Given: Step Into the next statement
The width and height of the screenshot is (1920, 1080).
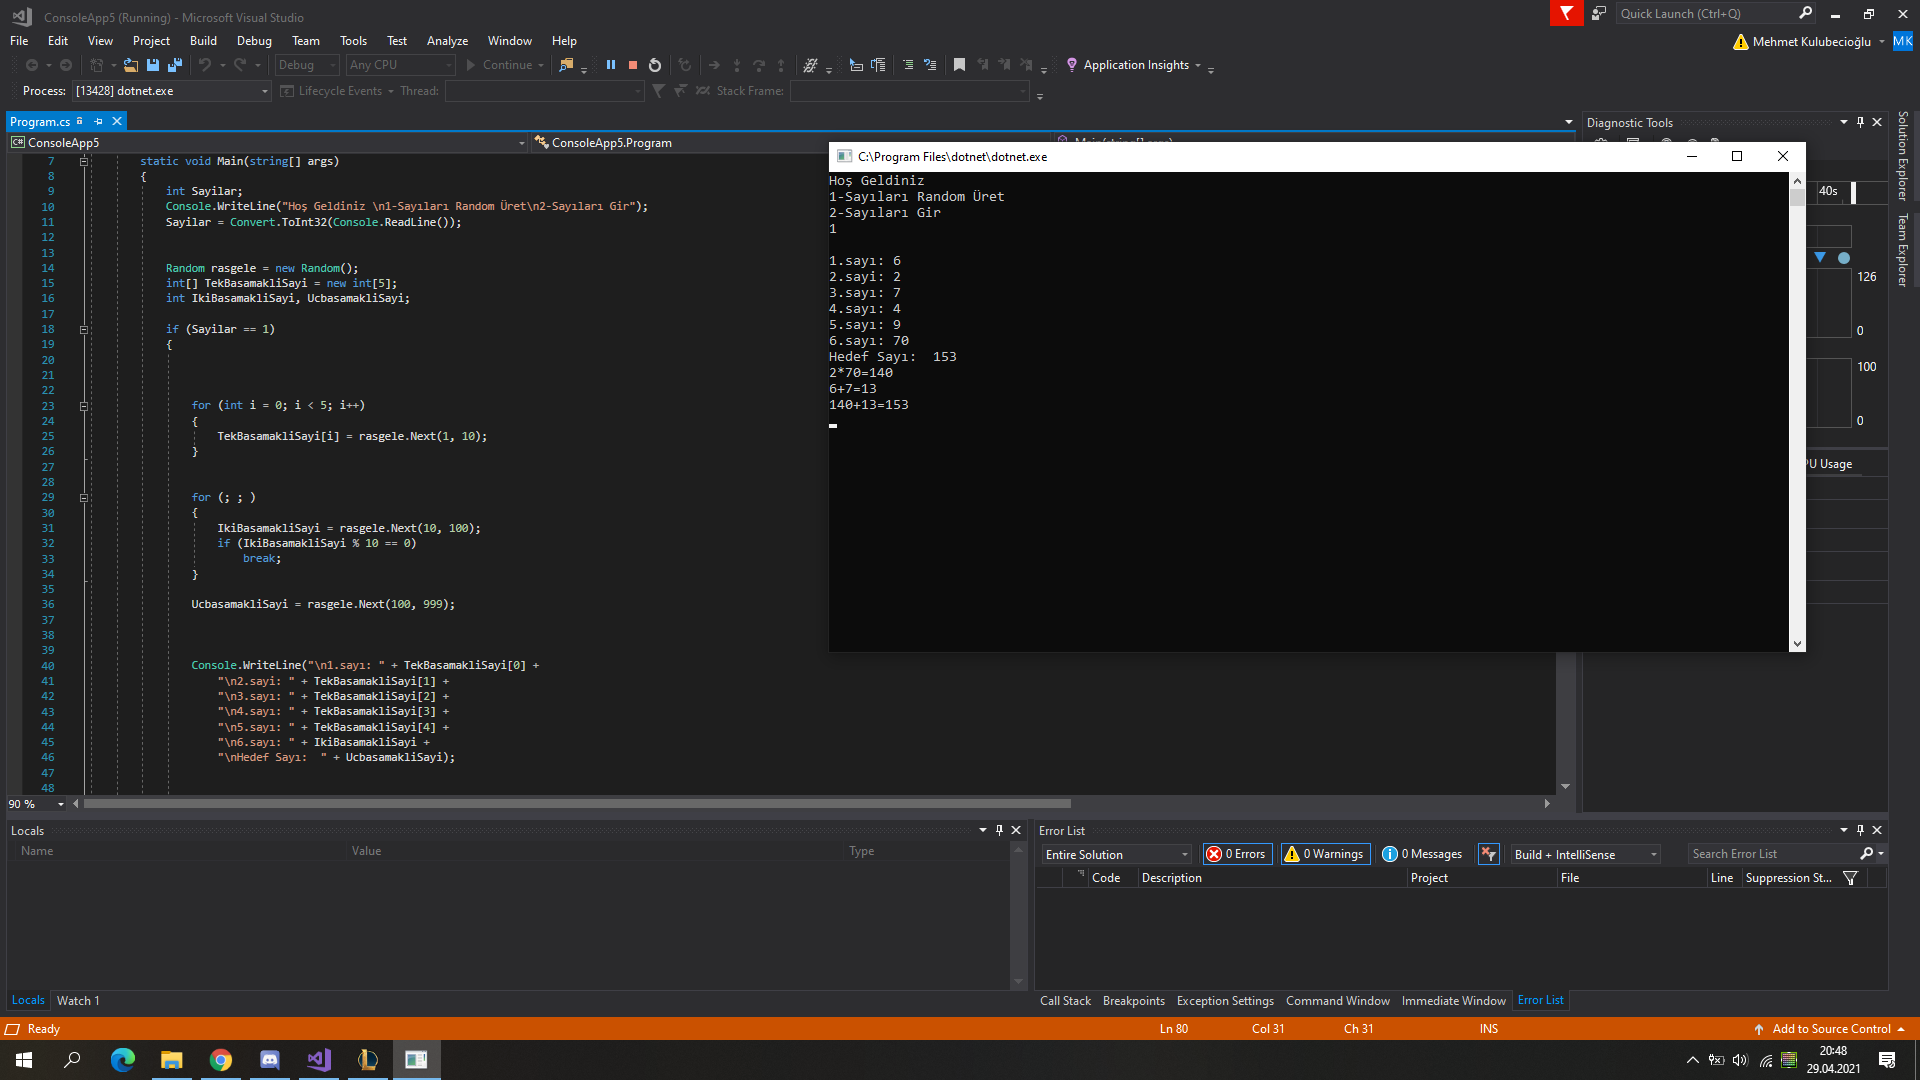Looking at the screenshot, I should click(x=737, y=65).
